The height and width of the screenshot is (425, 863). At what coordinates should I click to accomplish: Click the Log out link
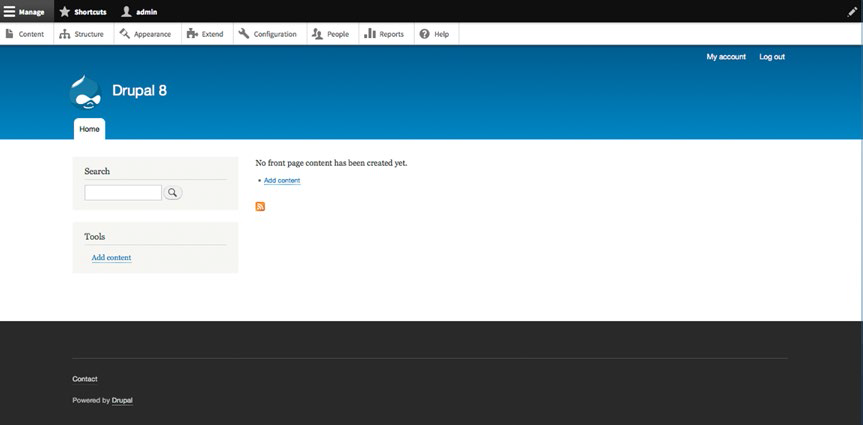tap(772, 57)
